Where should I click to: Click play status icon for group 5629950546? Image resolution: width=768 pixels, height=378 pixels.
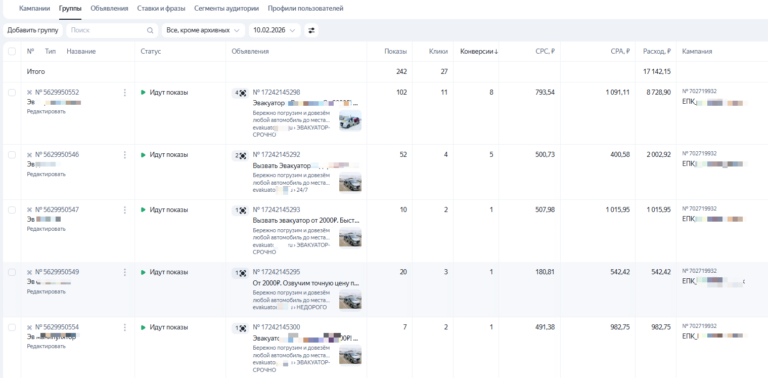(x=143, y=155)
